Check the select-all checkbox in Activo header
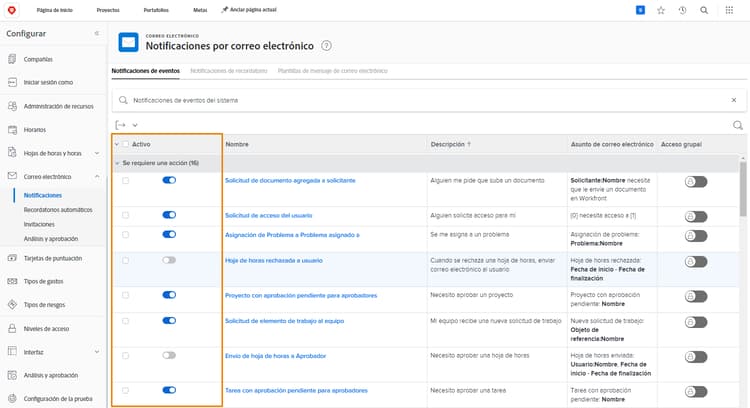The image size is (750, 408). 125,144
